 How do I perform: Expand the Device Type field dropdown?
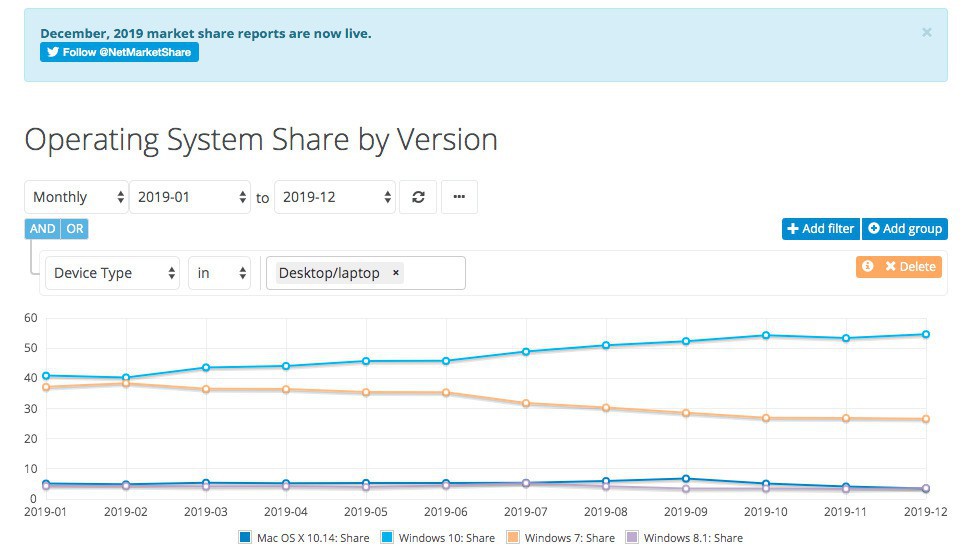pyautogui.click(x=112, y=273)
